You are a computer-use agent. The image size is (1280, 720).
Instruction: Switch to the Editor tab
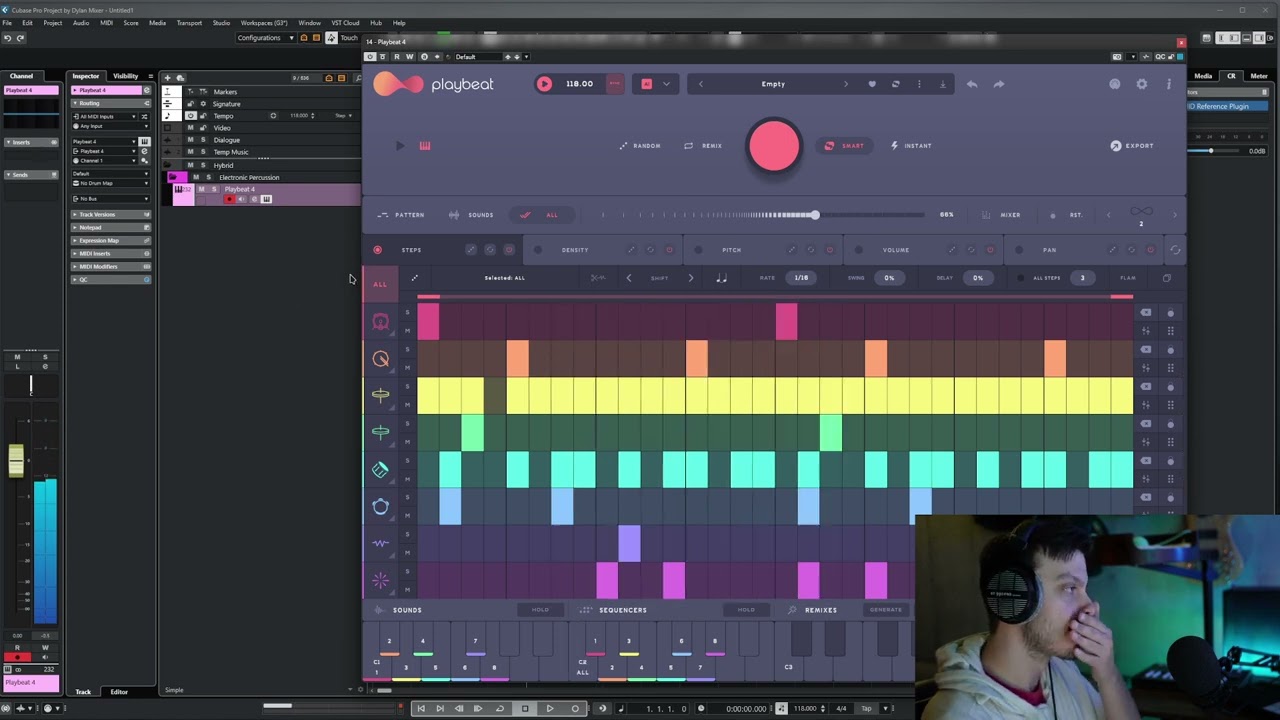click(119, 692)
